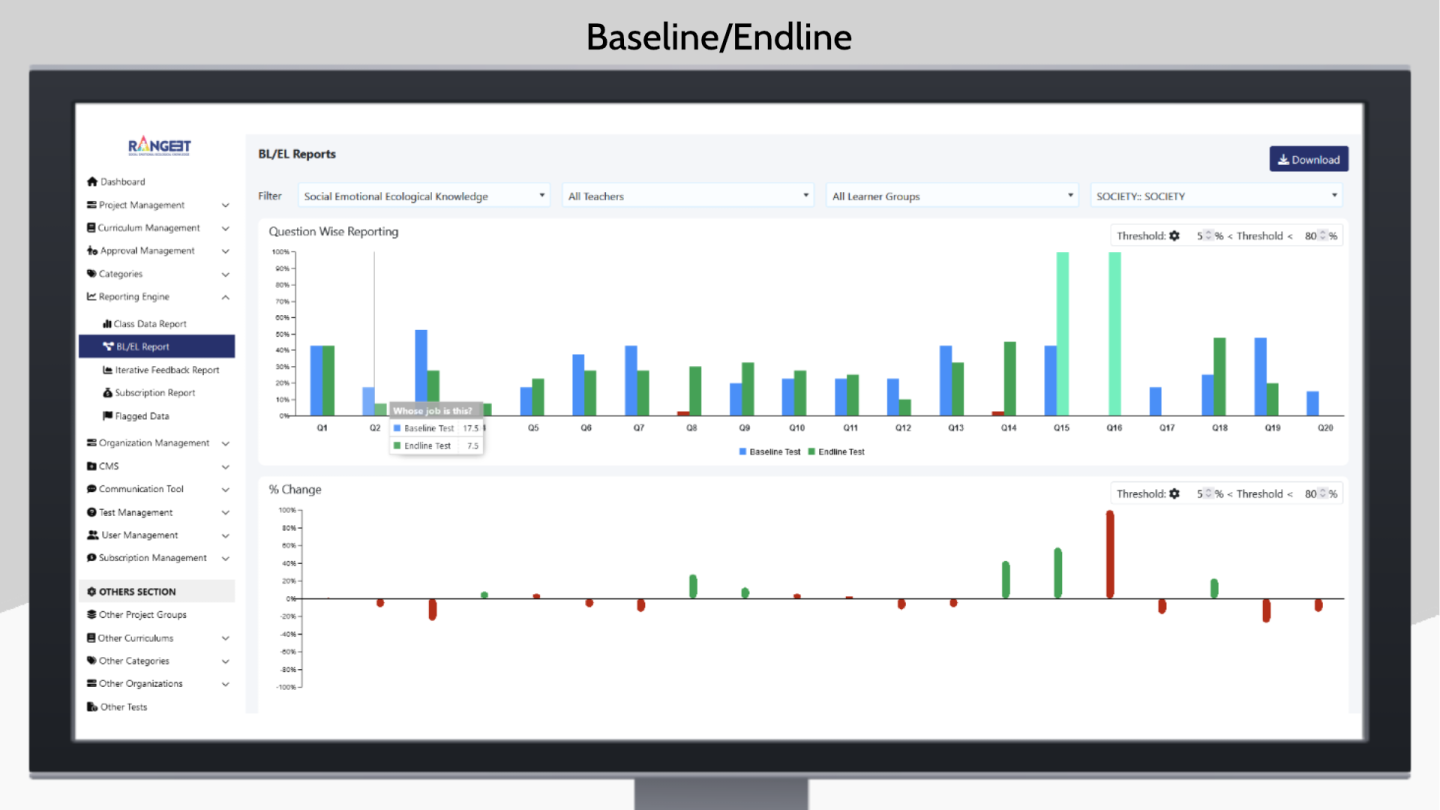1440x810 pixels.
Task: Click the Download button
Action: click(x=1309, y=159)
